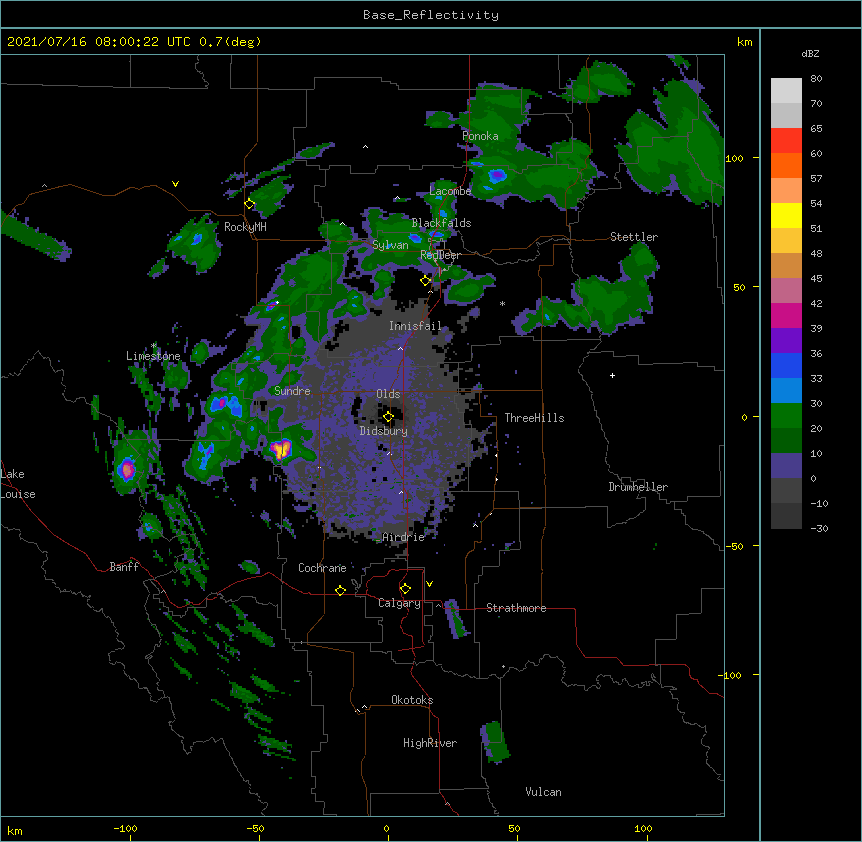
Task: Click the pink-cored storm cell northeast of Lake Louise
Action: 127,469
